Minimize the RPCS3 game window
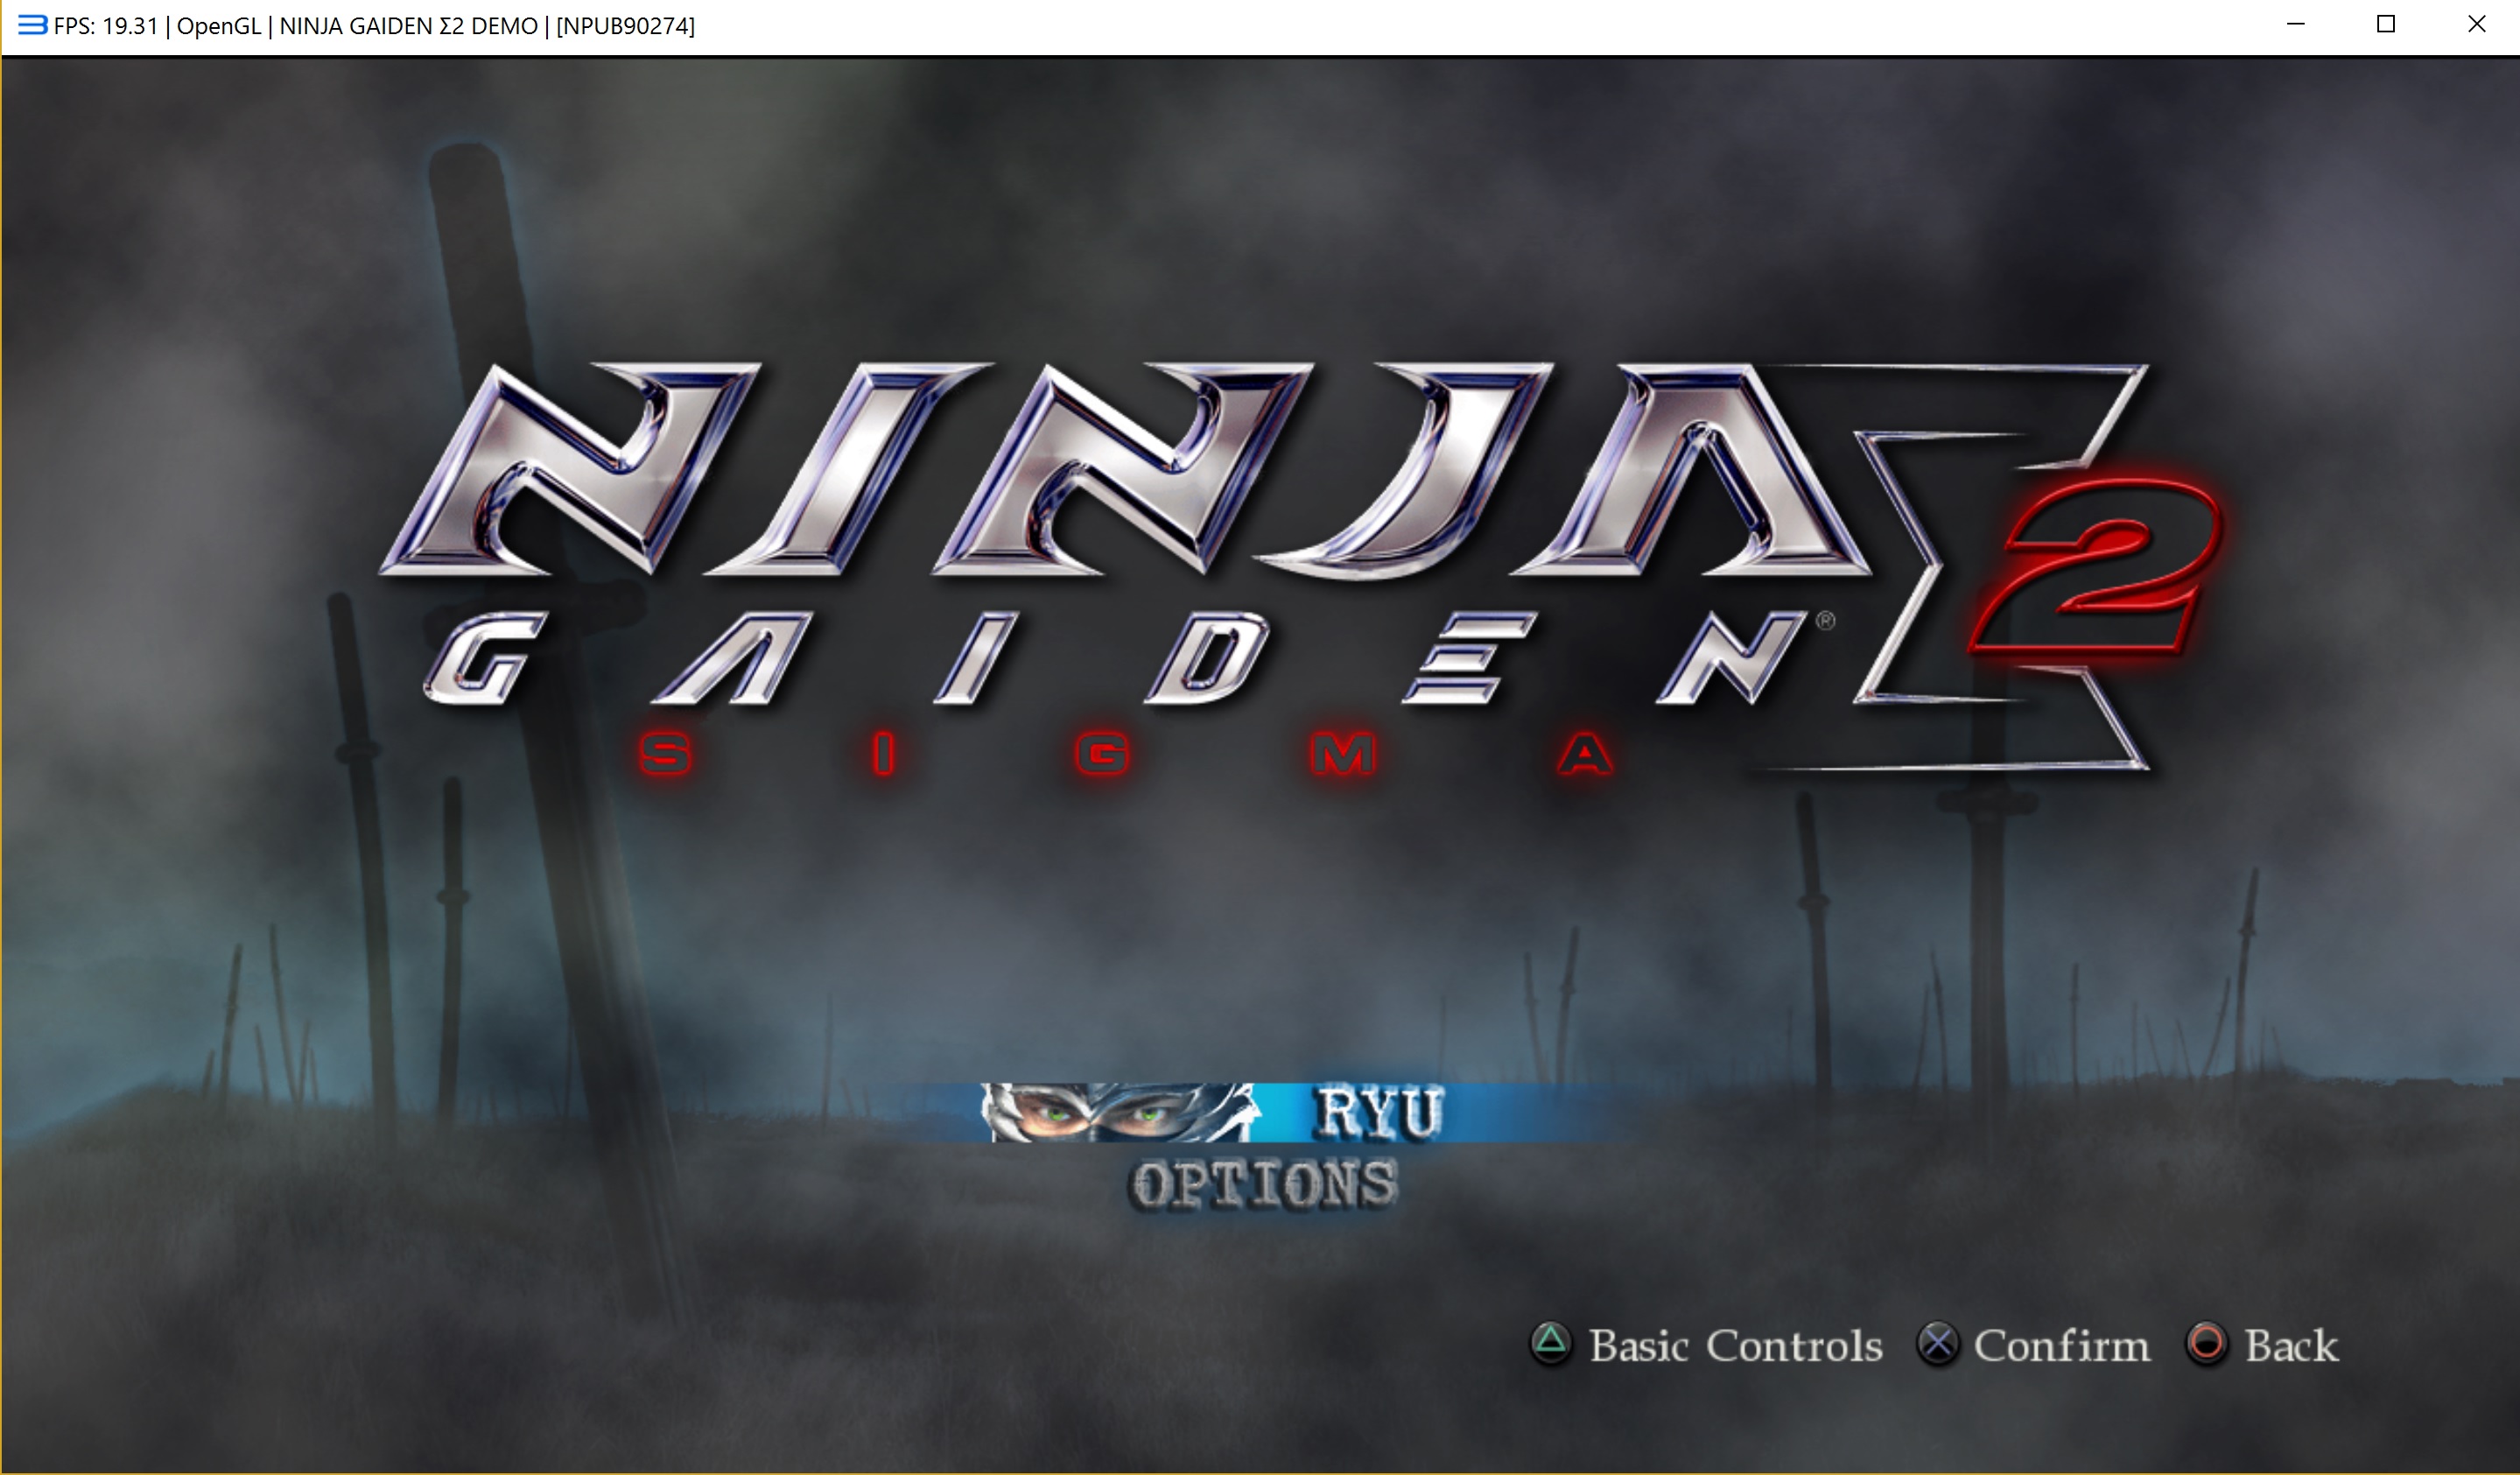The image size is (2520, 1475). click(x=2295, y=24)
